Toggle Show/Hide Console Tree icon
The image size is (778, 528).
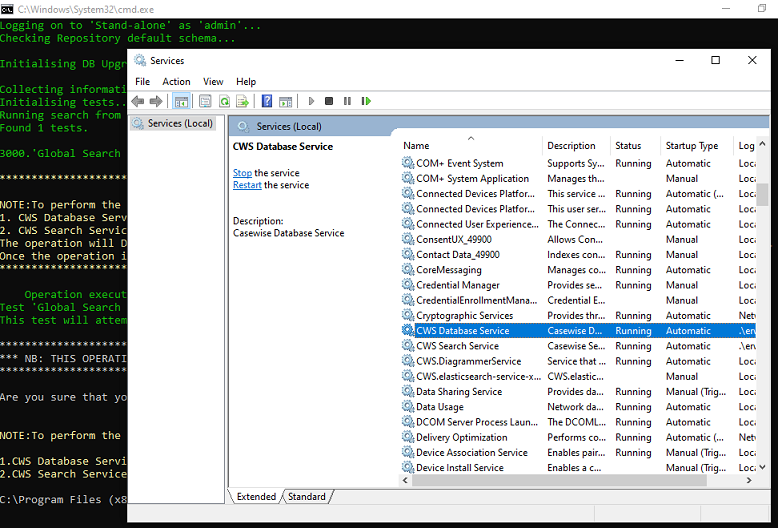[x=182, y=101]
